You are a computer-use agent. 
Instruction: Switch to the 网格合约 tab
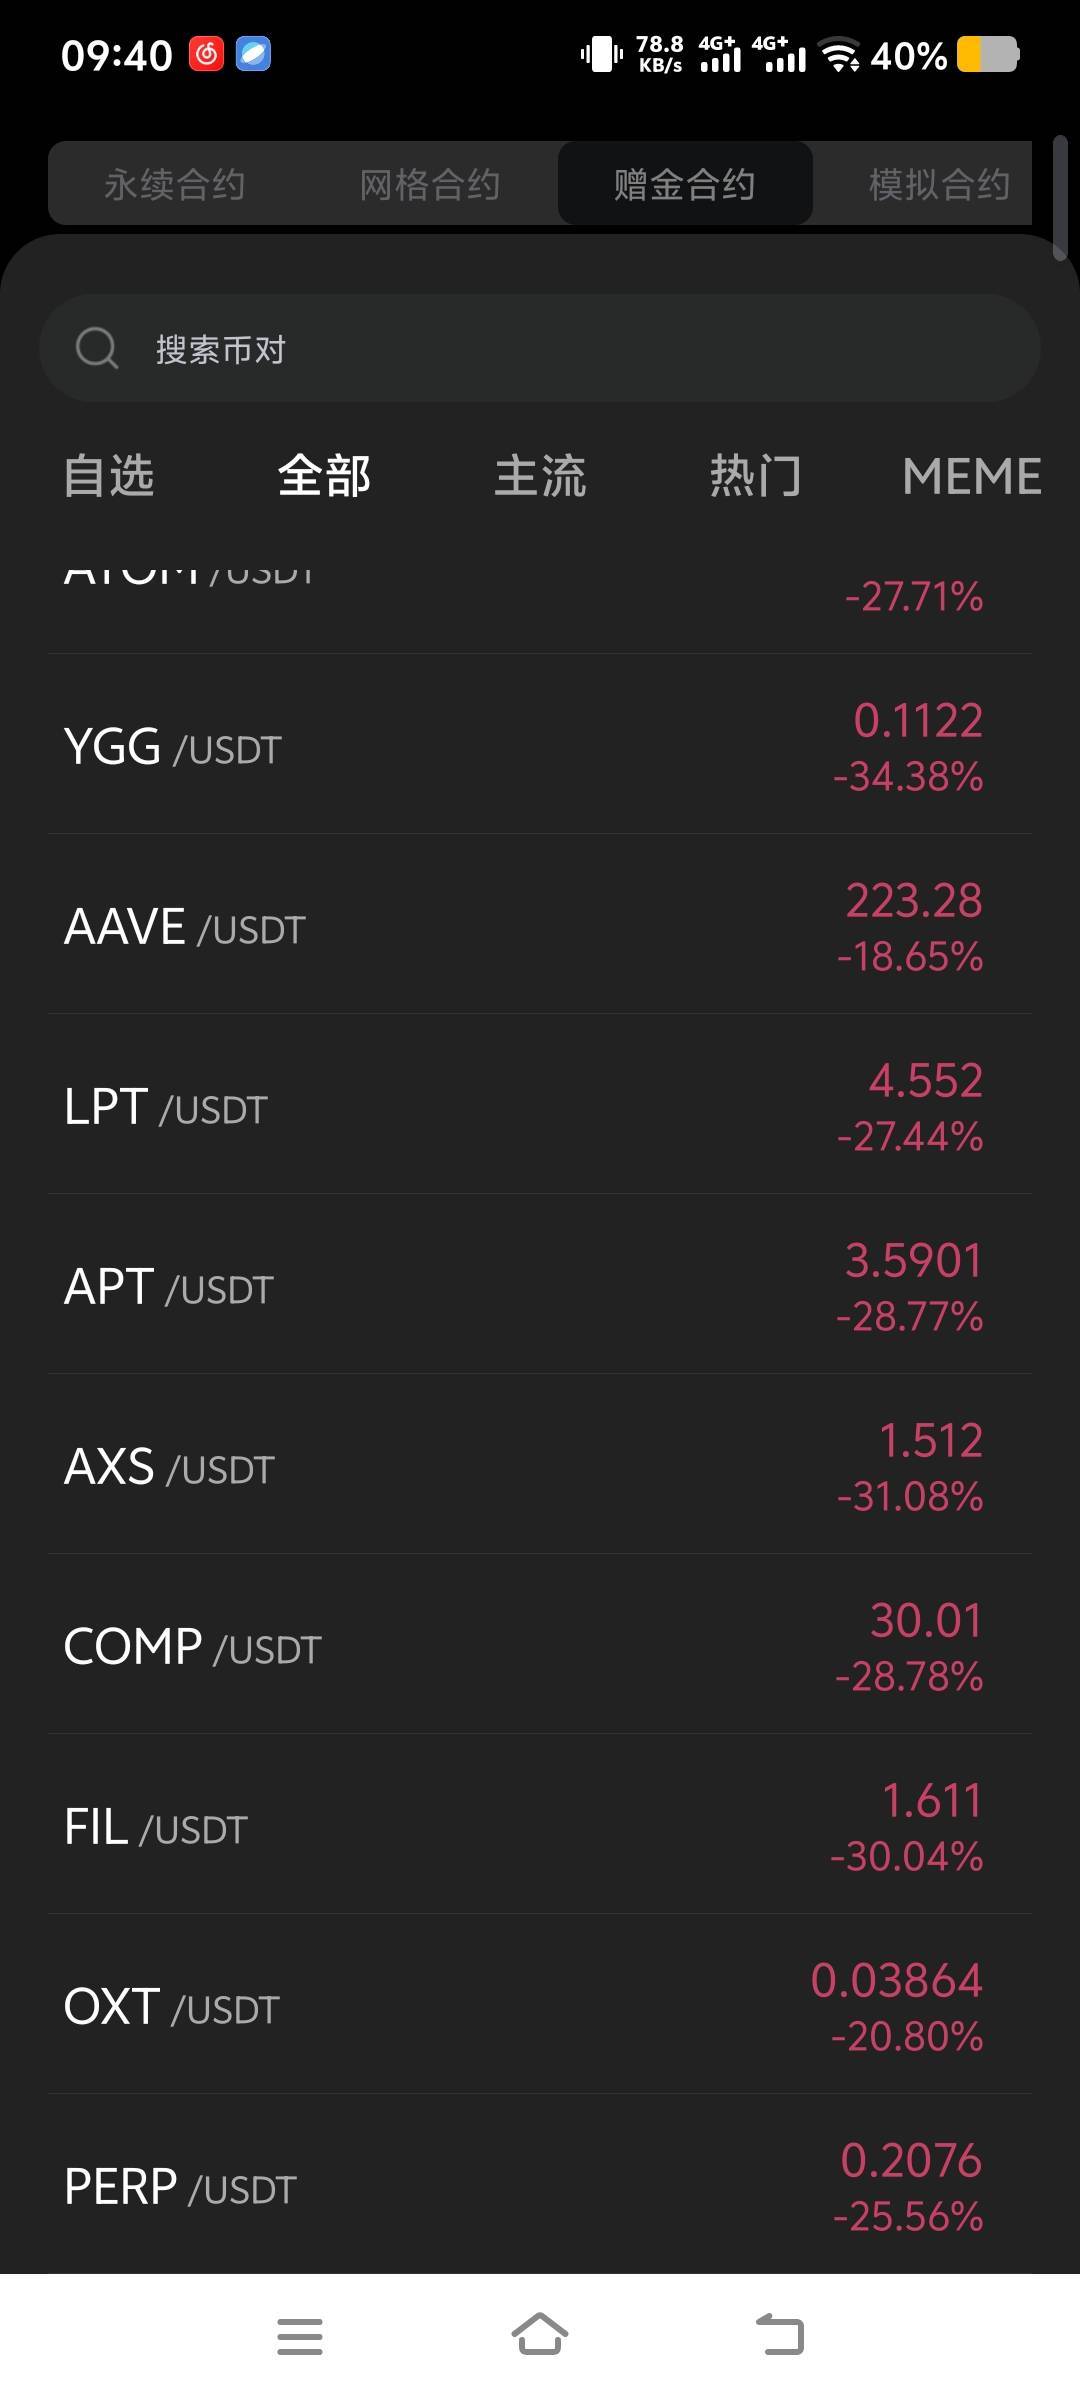pos(430,184)
